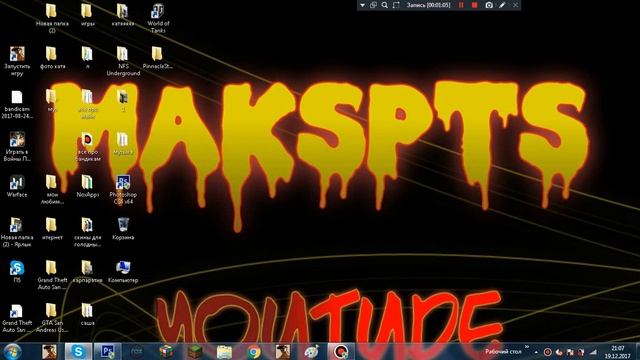This screenshot has width=640, height=360.
Task: Select the Корзина recycle bin
Action: [x=123, y=229]
